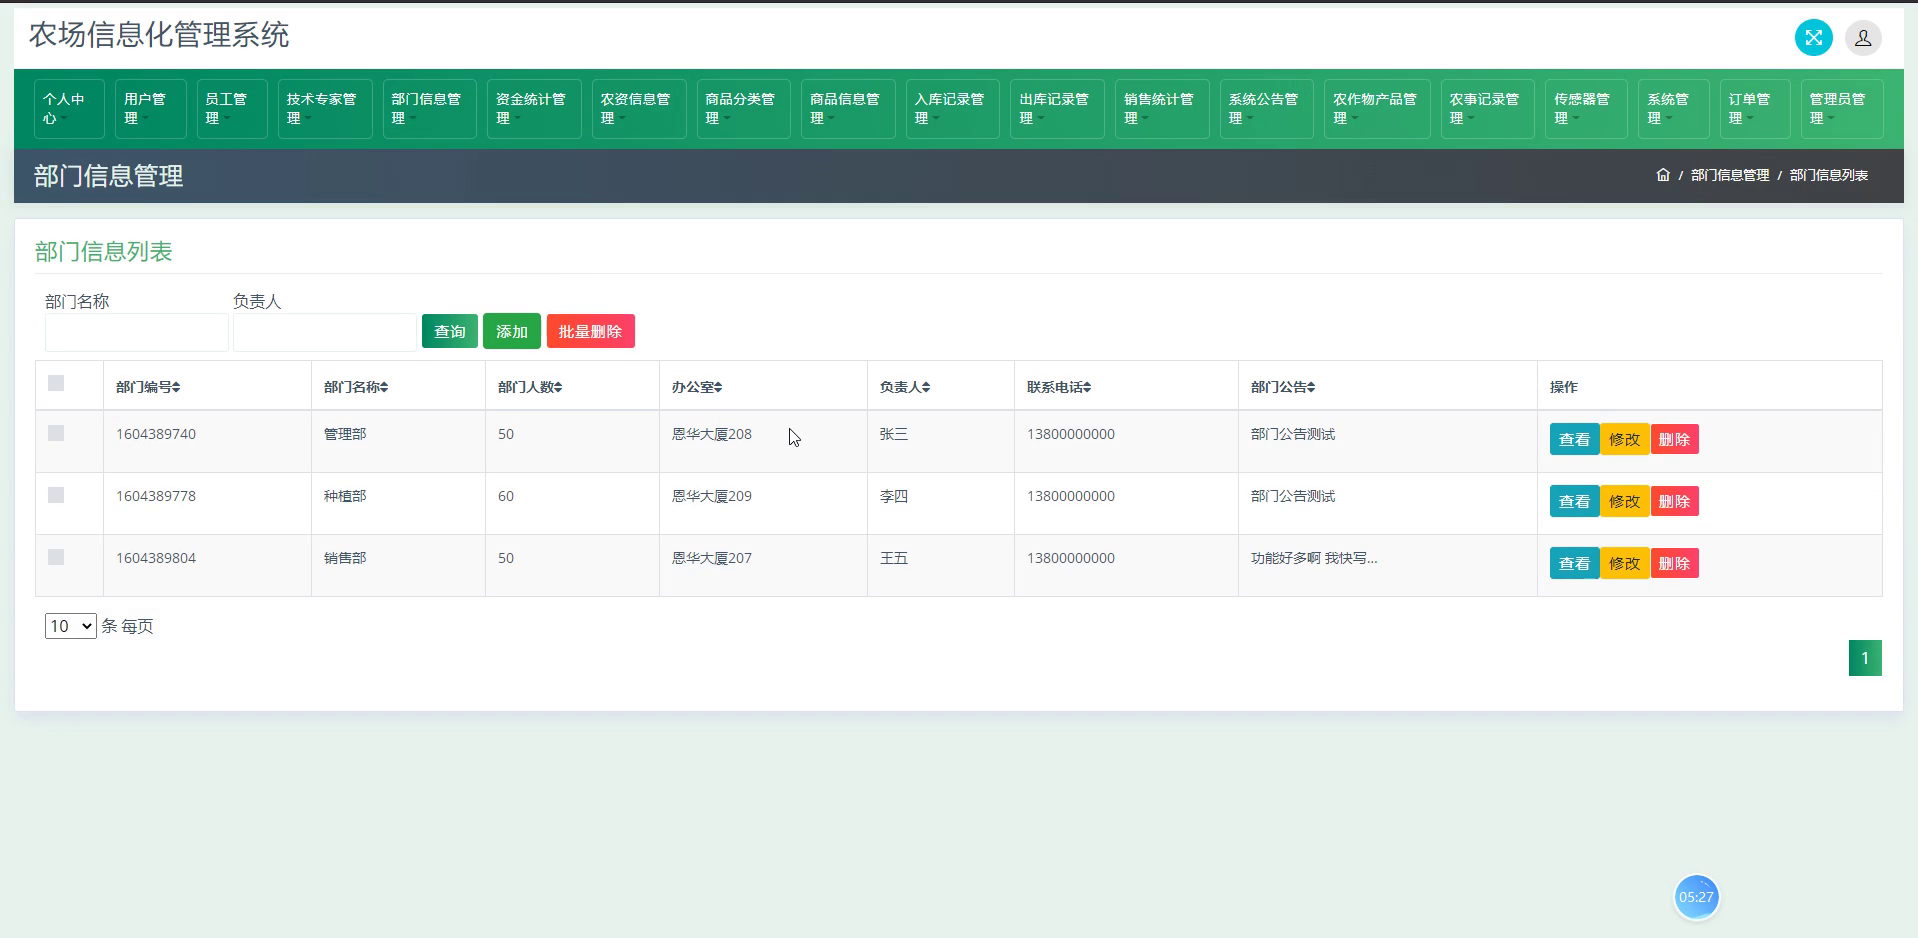Focus the 部门名称 search input field

(x=137, y=332)
